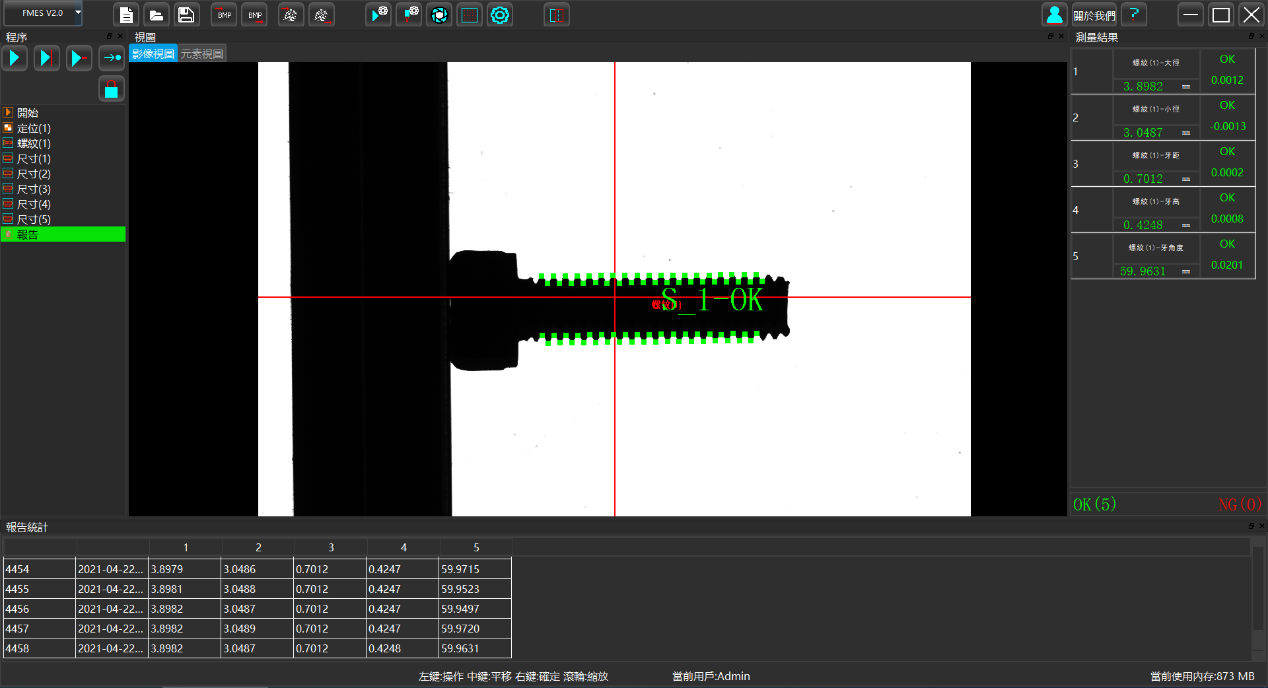Toggle the cyan padlock lock button
Viewport: 1268px width, 688px height.
point(111,89)
